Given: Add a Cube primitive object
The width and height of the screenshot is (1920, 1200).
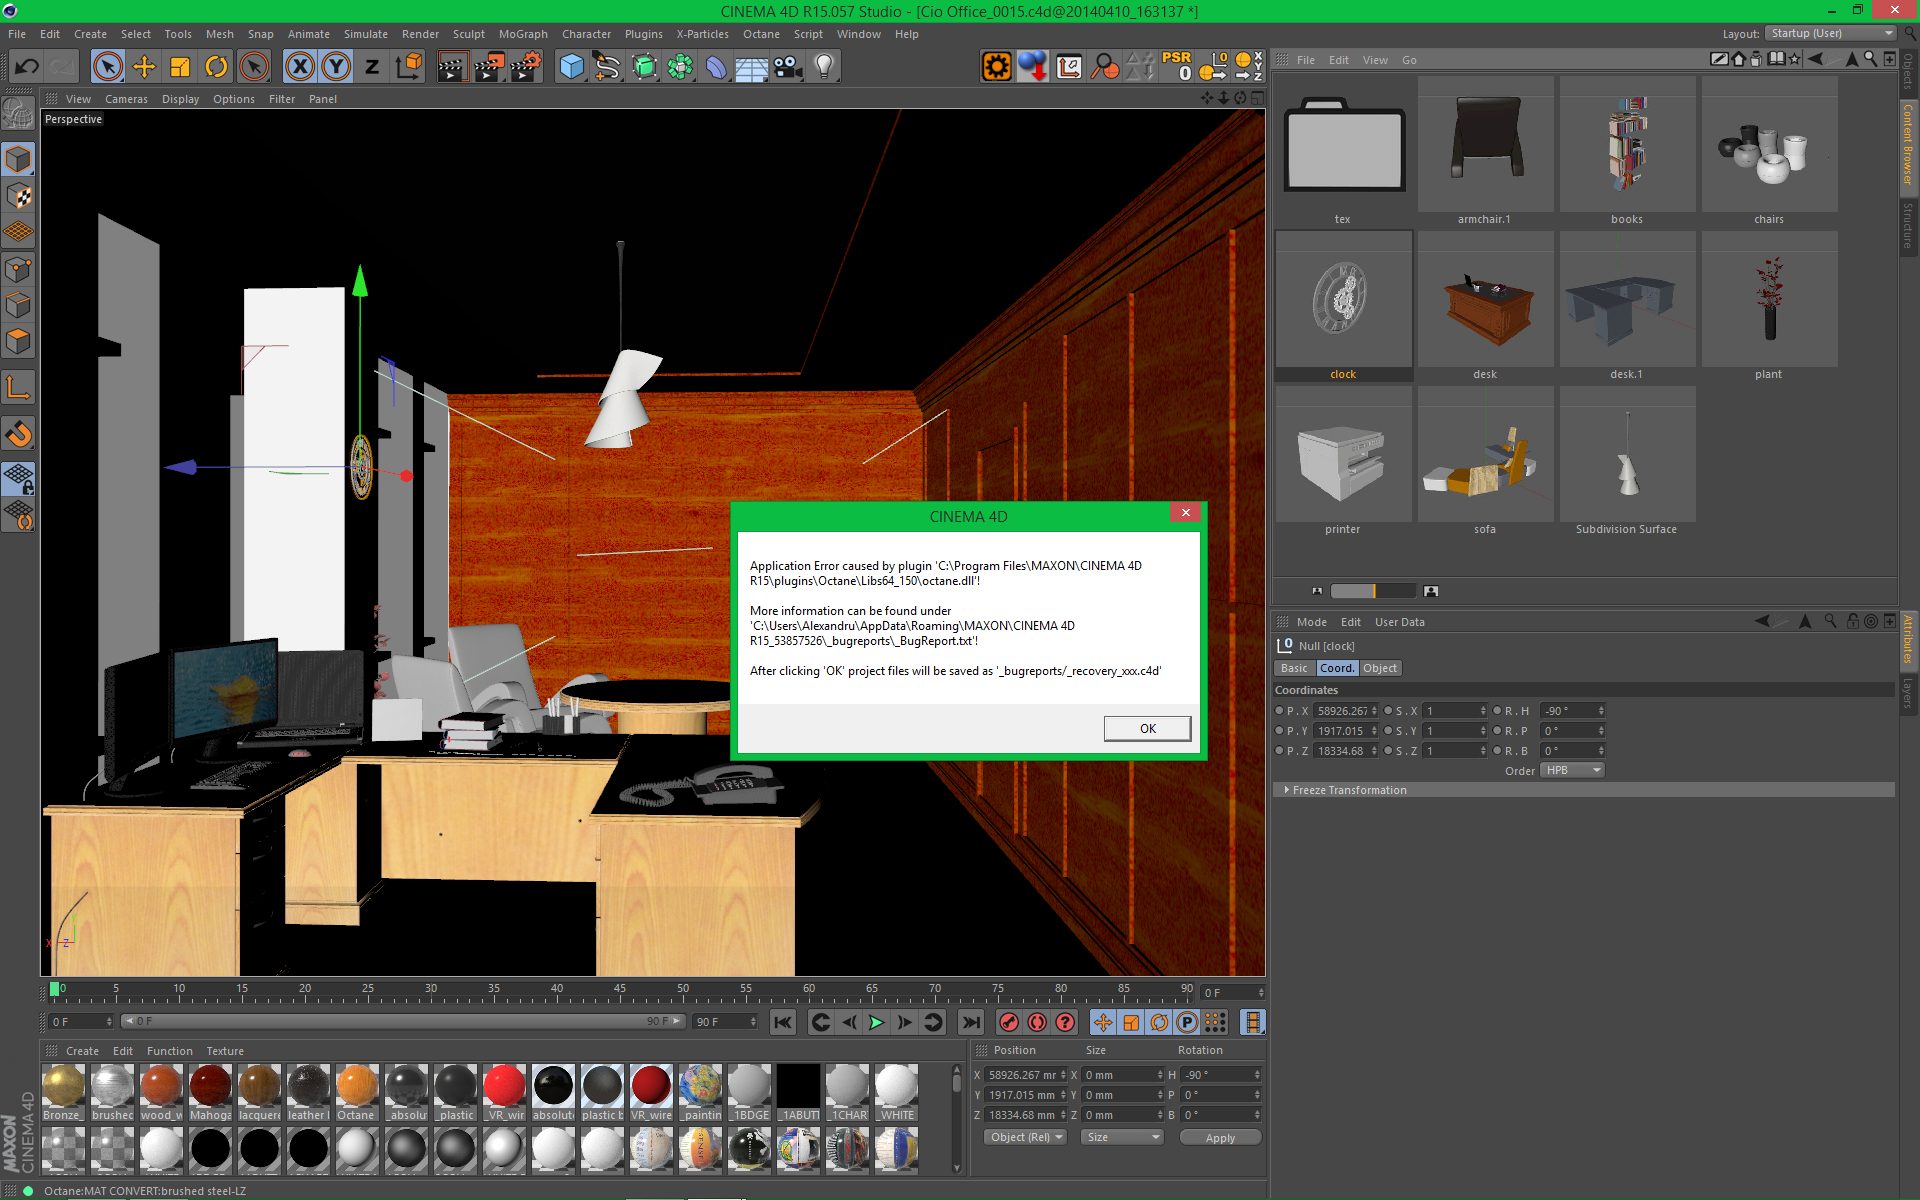Looking at the screenshot, I should [x=571, y=67].
